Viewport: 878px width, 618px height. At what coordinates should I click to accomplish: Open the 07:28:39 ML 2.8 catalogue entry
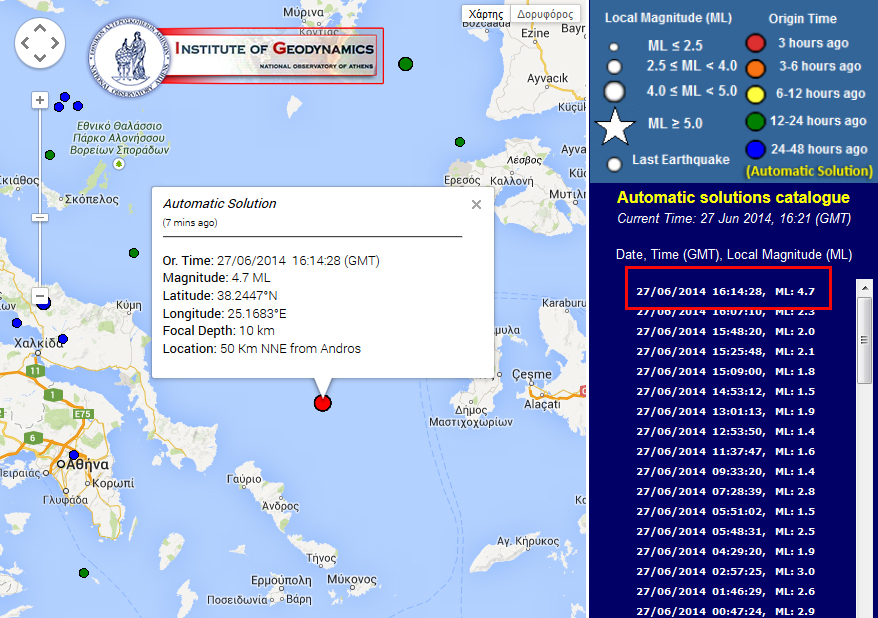[726, 491]
